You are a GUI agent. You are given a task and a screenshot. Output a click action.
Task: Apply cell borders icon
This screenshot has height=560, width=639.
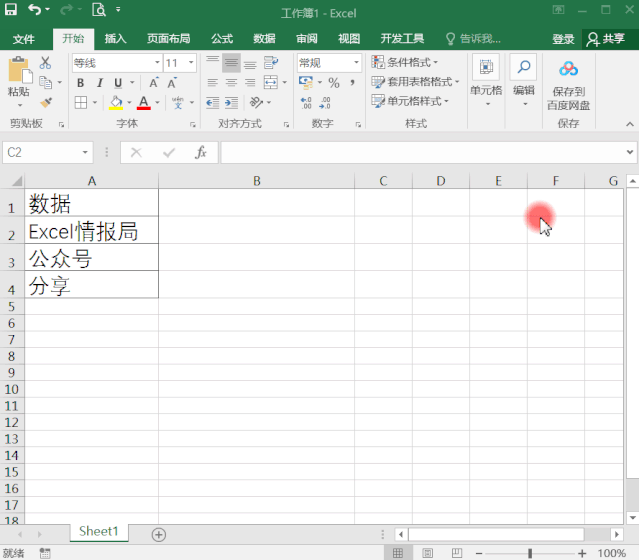(81, 102)
